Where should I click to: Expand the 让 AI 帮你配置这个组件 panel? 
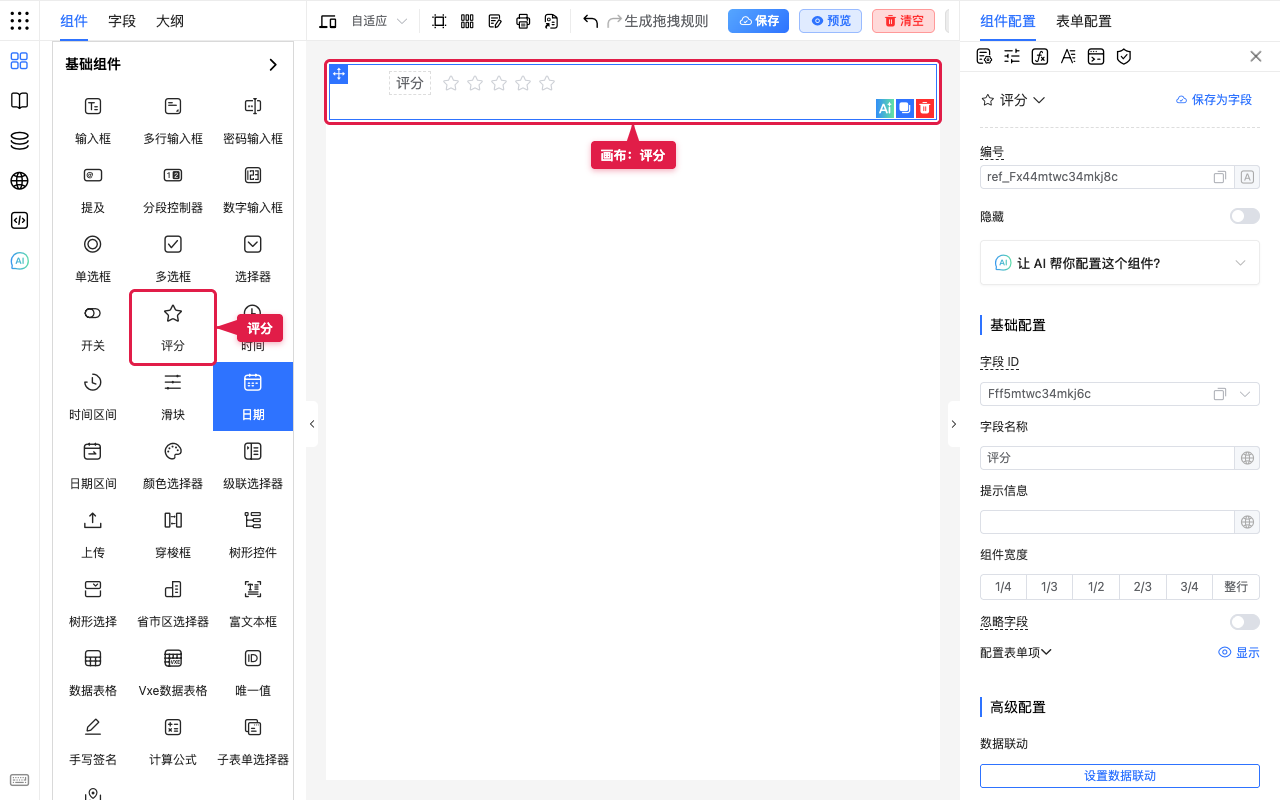pos(1120,263)
